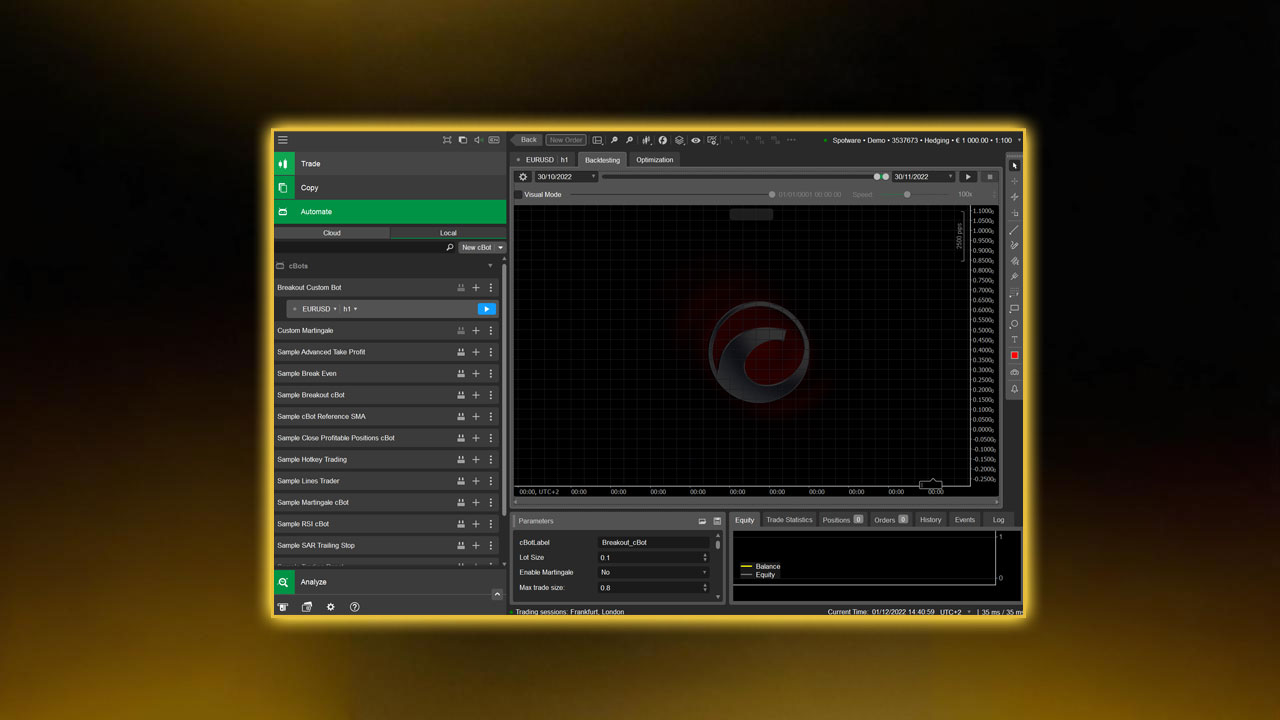Screen dimensions: 1280x720
Task: Open the Enable Martingale dropdown
Action: click(653, 572)
